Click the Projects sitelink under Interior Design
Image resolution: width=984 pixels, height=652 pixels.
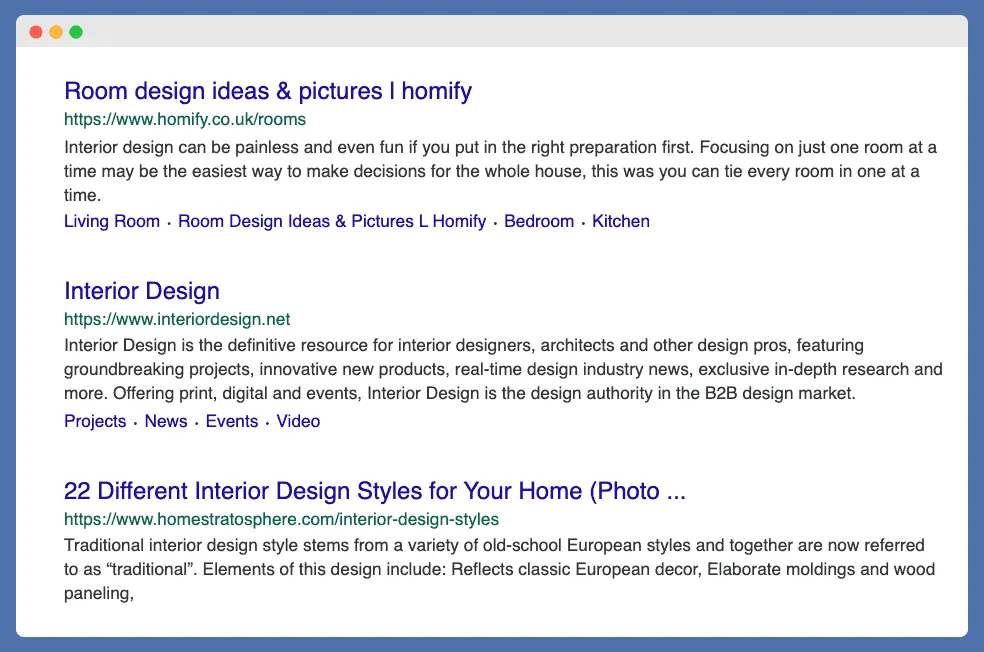click(x=95, y=421)
